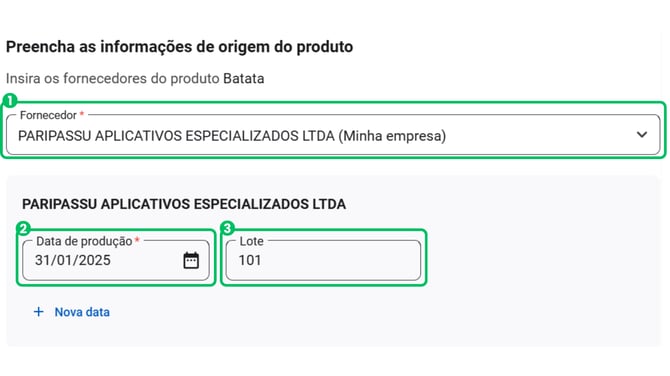Image resolution: width=670 pixels, height=376 pixels.
Task: Click the Lote field label
Action: pos(251,241)
